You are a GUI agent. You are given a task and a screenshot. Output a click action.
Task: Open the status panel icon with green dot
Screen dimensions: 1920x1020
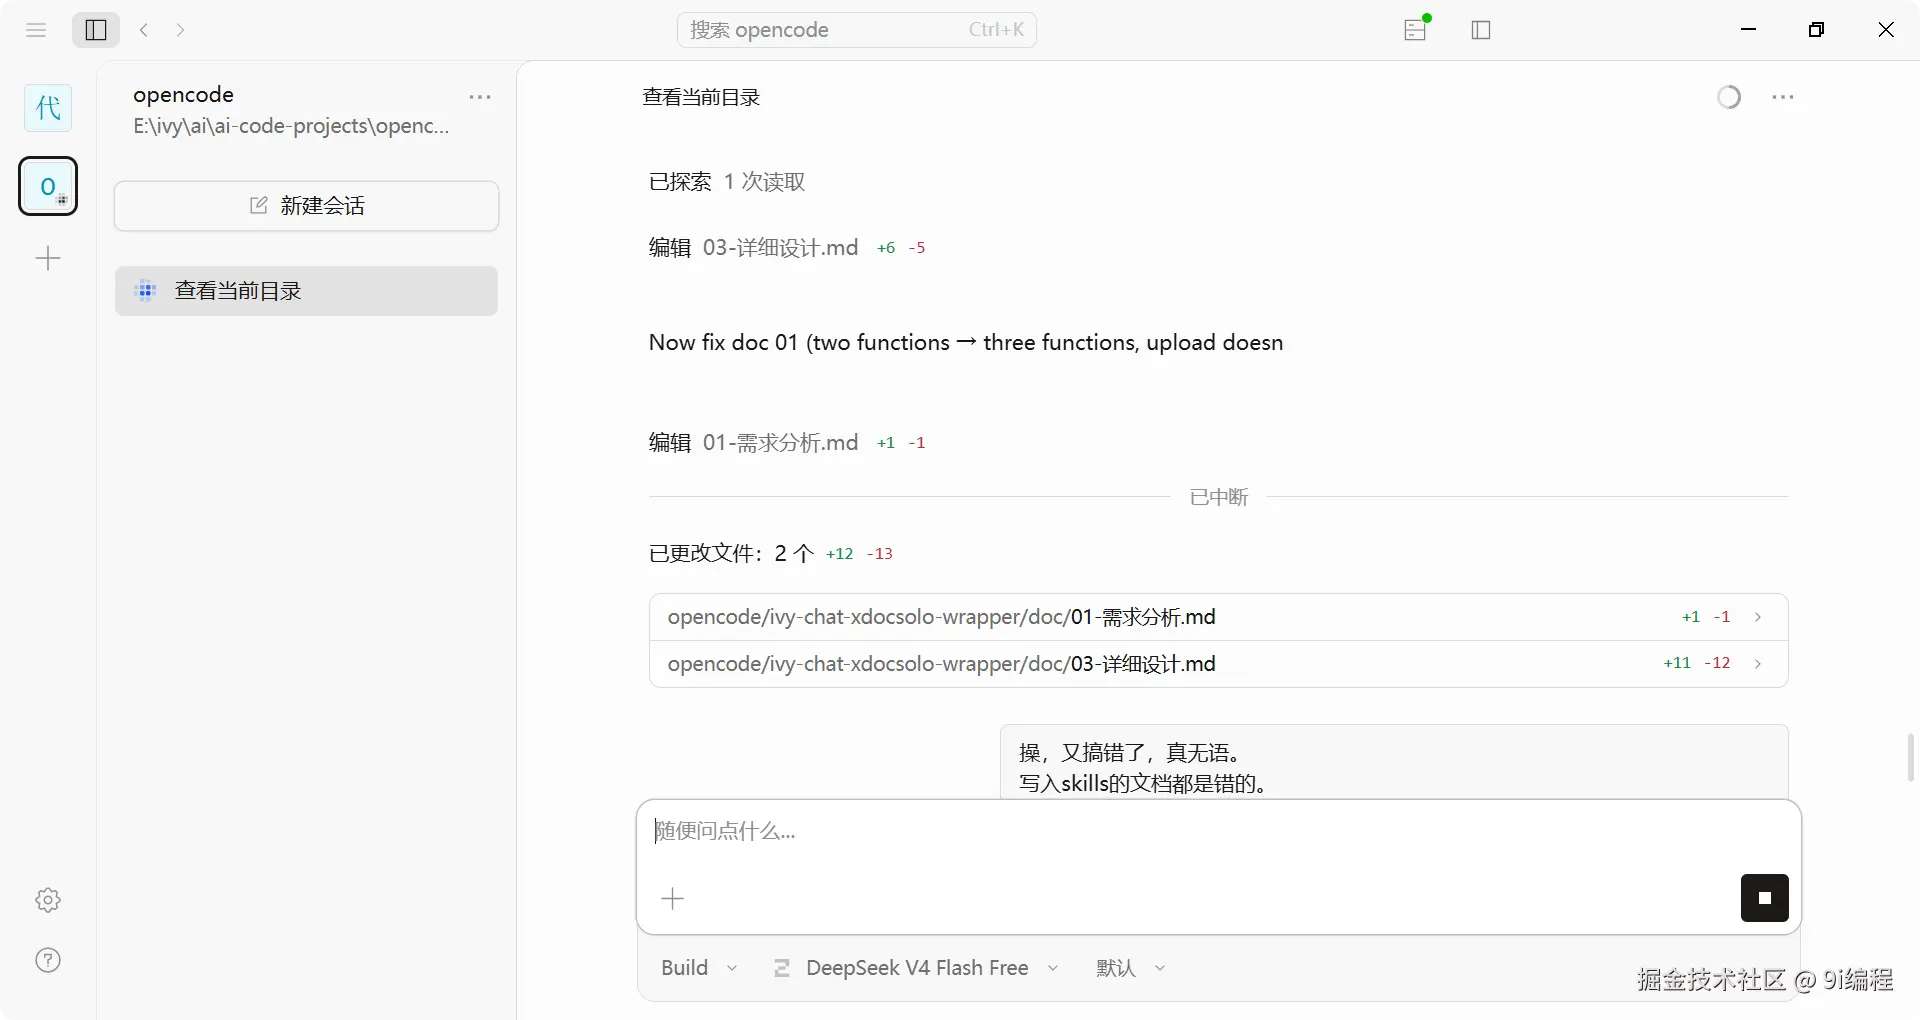1416,29
